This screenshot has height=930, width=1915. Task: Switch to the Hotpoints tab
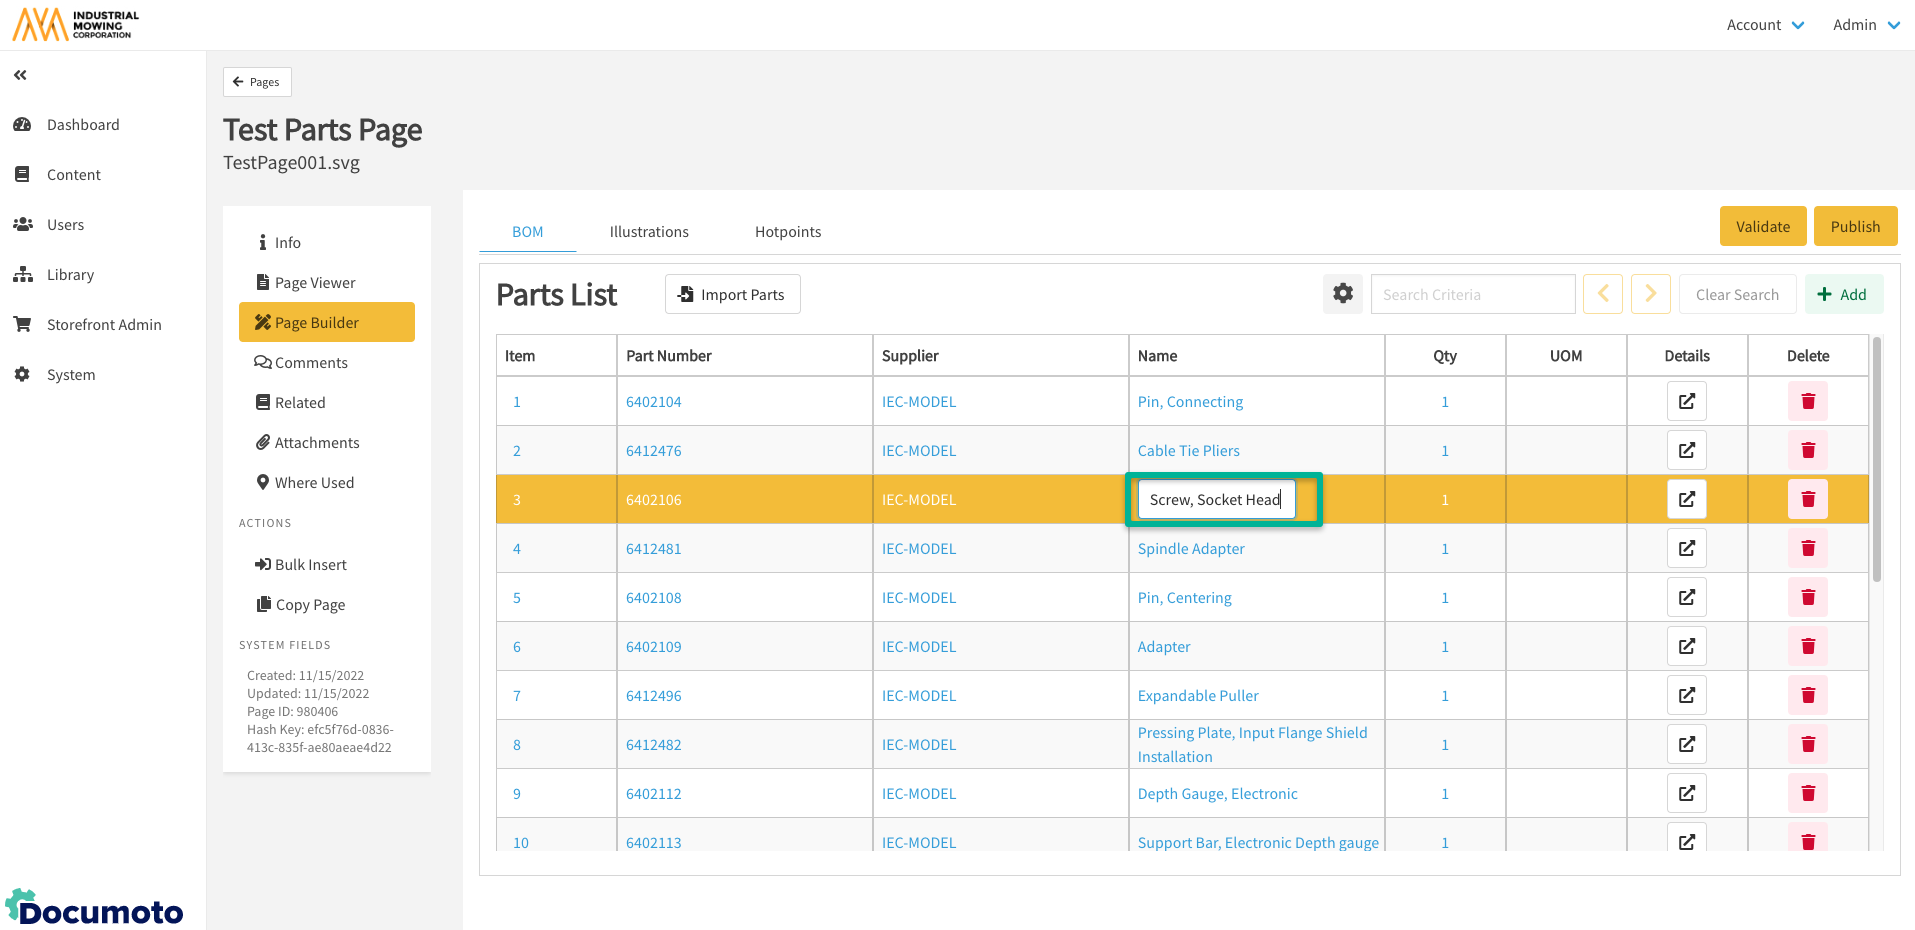788,232
